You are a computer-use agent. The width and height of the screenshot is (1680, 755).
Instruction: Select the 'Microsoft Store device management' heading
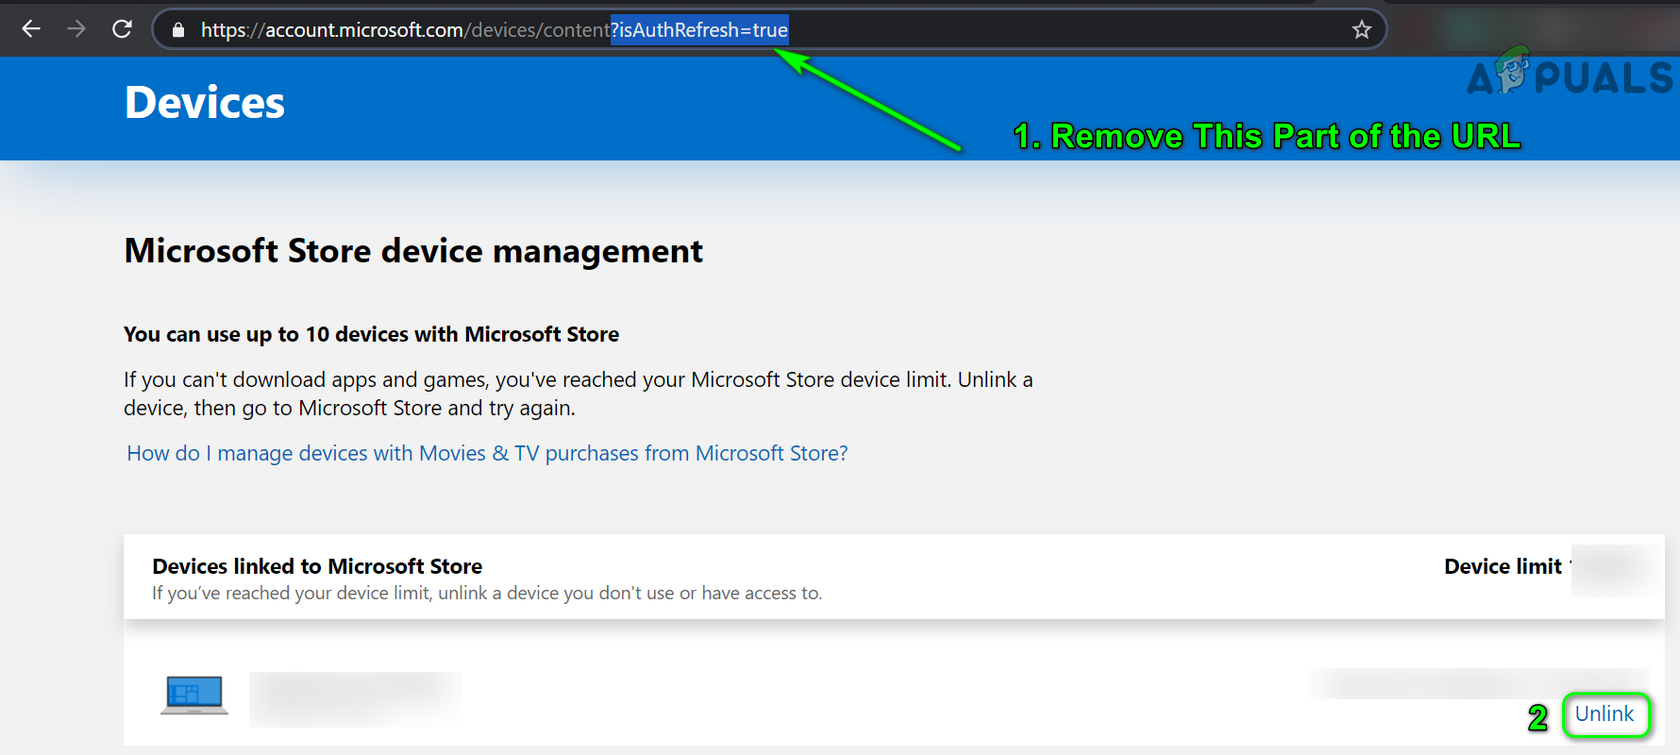tap(413, 250)
